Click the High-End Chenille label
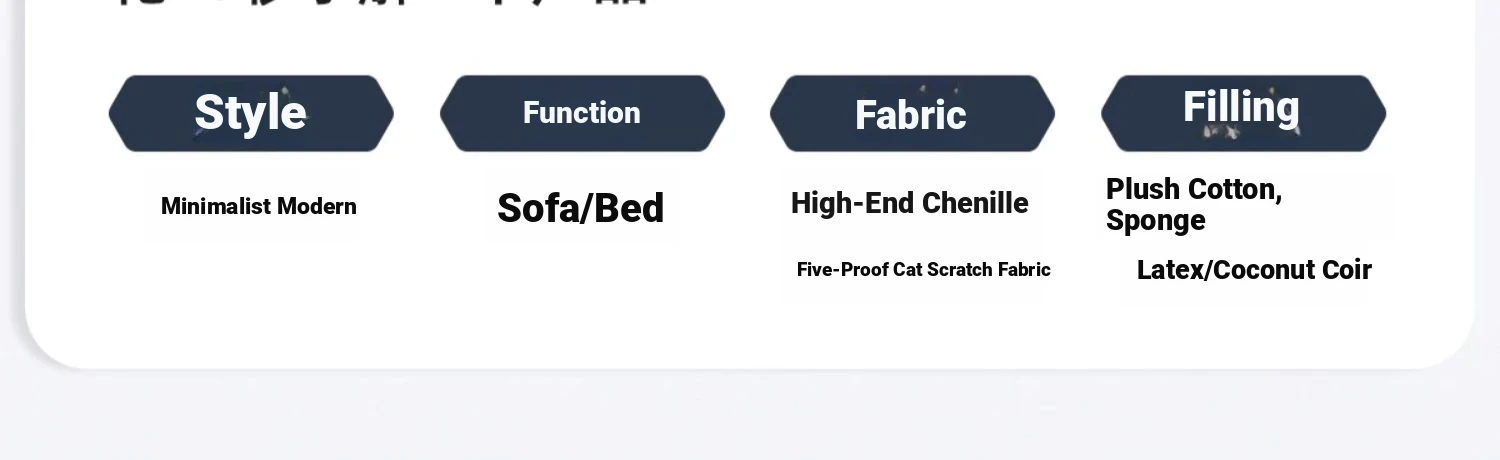This screenshot has width=1500, height=460. click(x=910, y=203)
